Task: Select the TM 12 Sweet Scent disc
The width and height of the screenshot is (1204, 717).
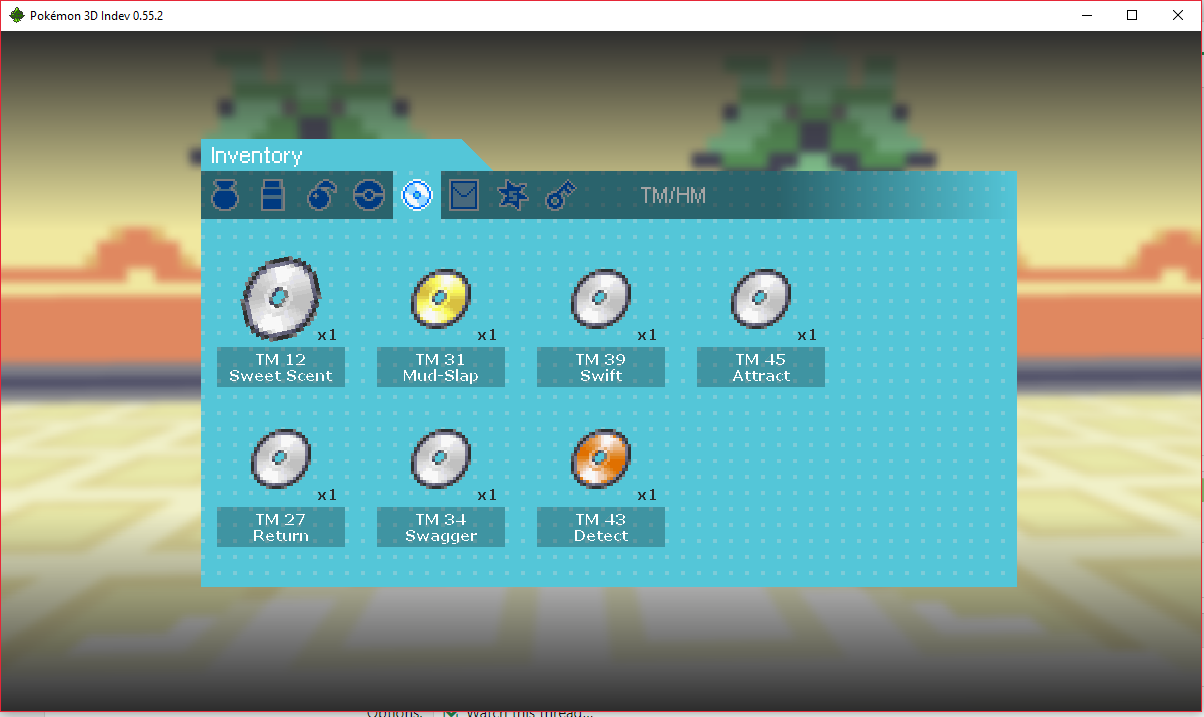Action: (x=281, y=297)
